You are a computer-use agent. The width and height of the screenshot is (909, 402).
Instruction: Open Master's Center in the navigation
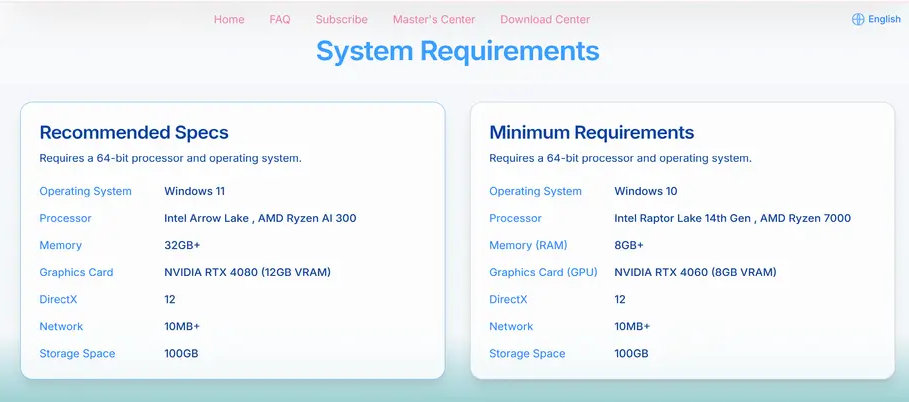click(x=434, y=19)
